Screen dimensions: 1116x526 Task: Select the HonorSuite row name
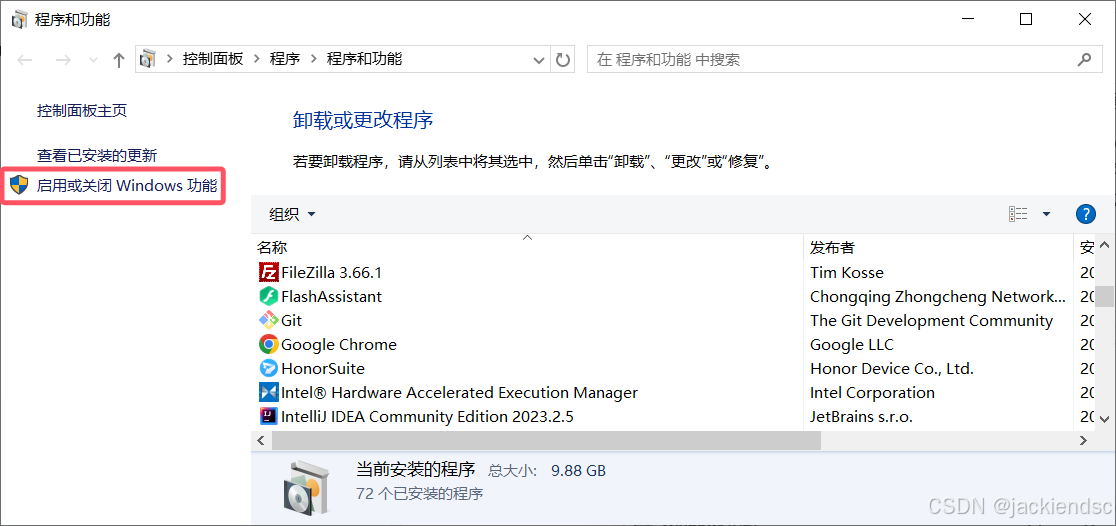click(323, 369)
